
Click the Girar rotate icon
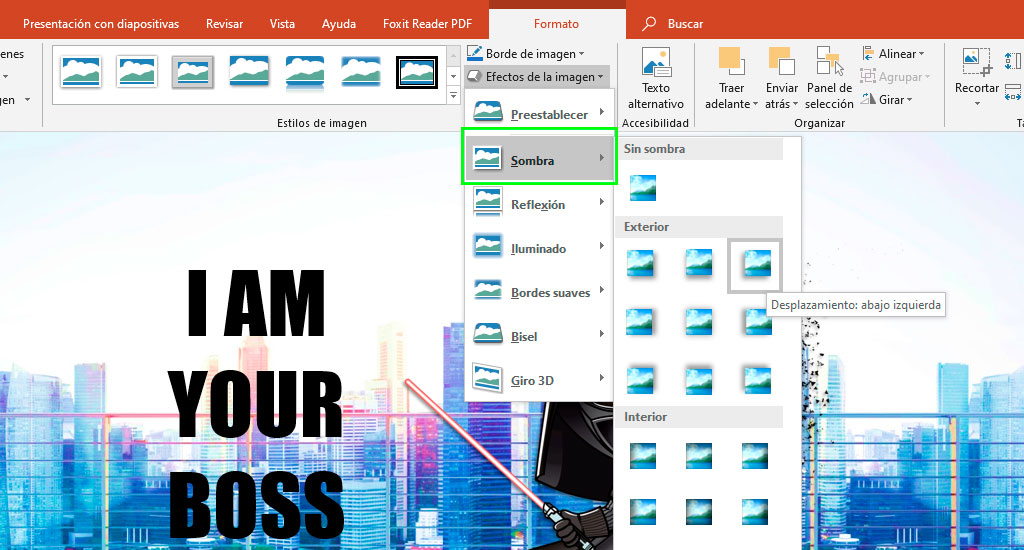click(868, 99)
